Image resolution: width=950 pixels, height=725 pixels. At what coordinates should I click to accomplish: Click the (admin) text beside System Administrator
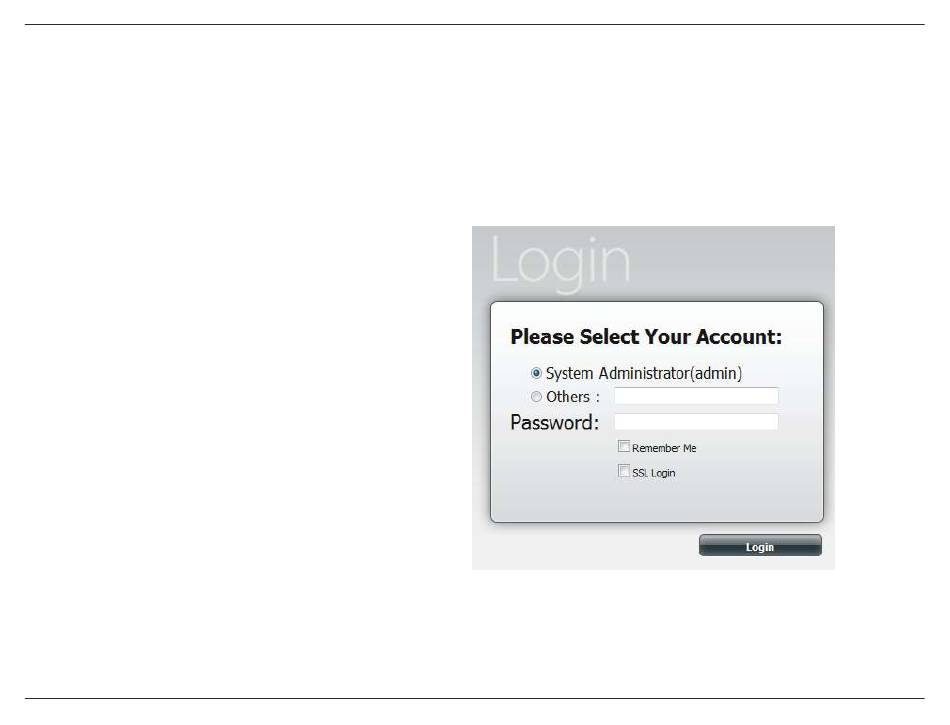click(x=716, y=373)
